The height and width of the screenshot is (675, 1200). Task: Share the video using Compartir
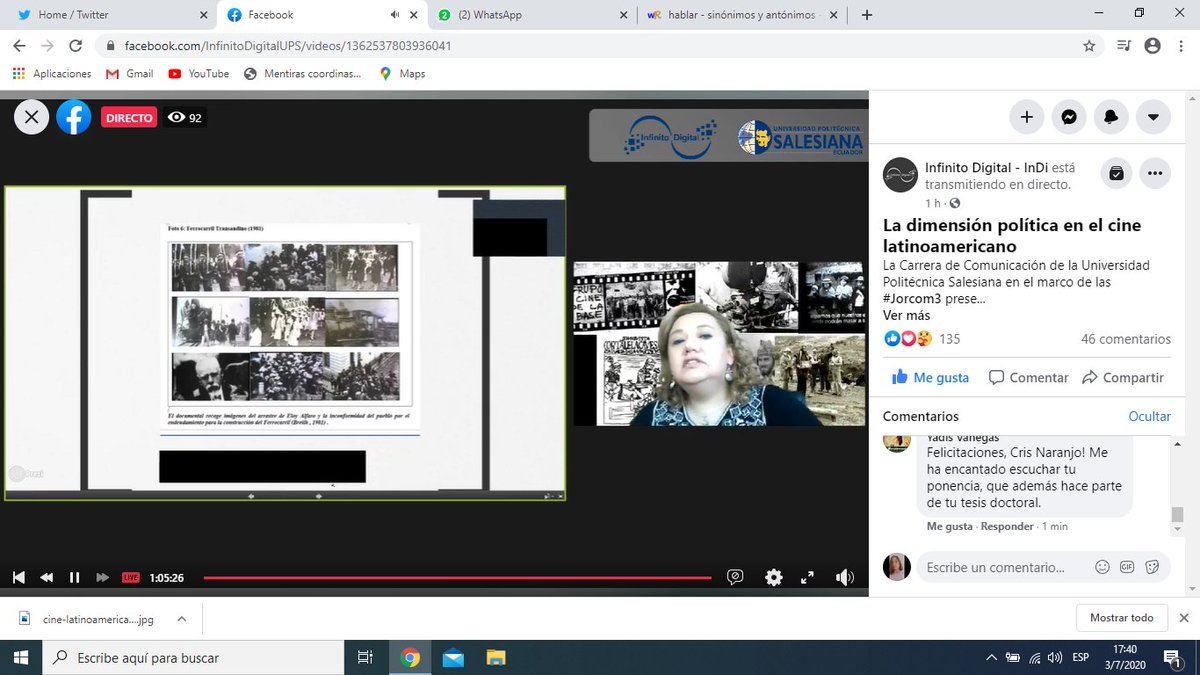1122,377
